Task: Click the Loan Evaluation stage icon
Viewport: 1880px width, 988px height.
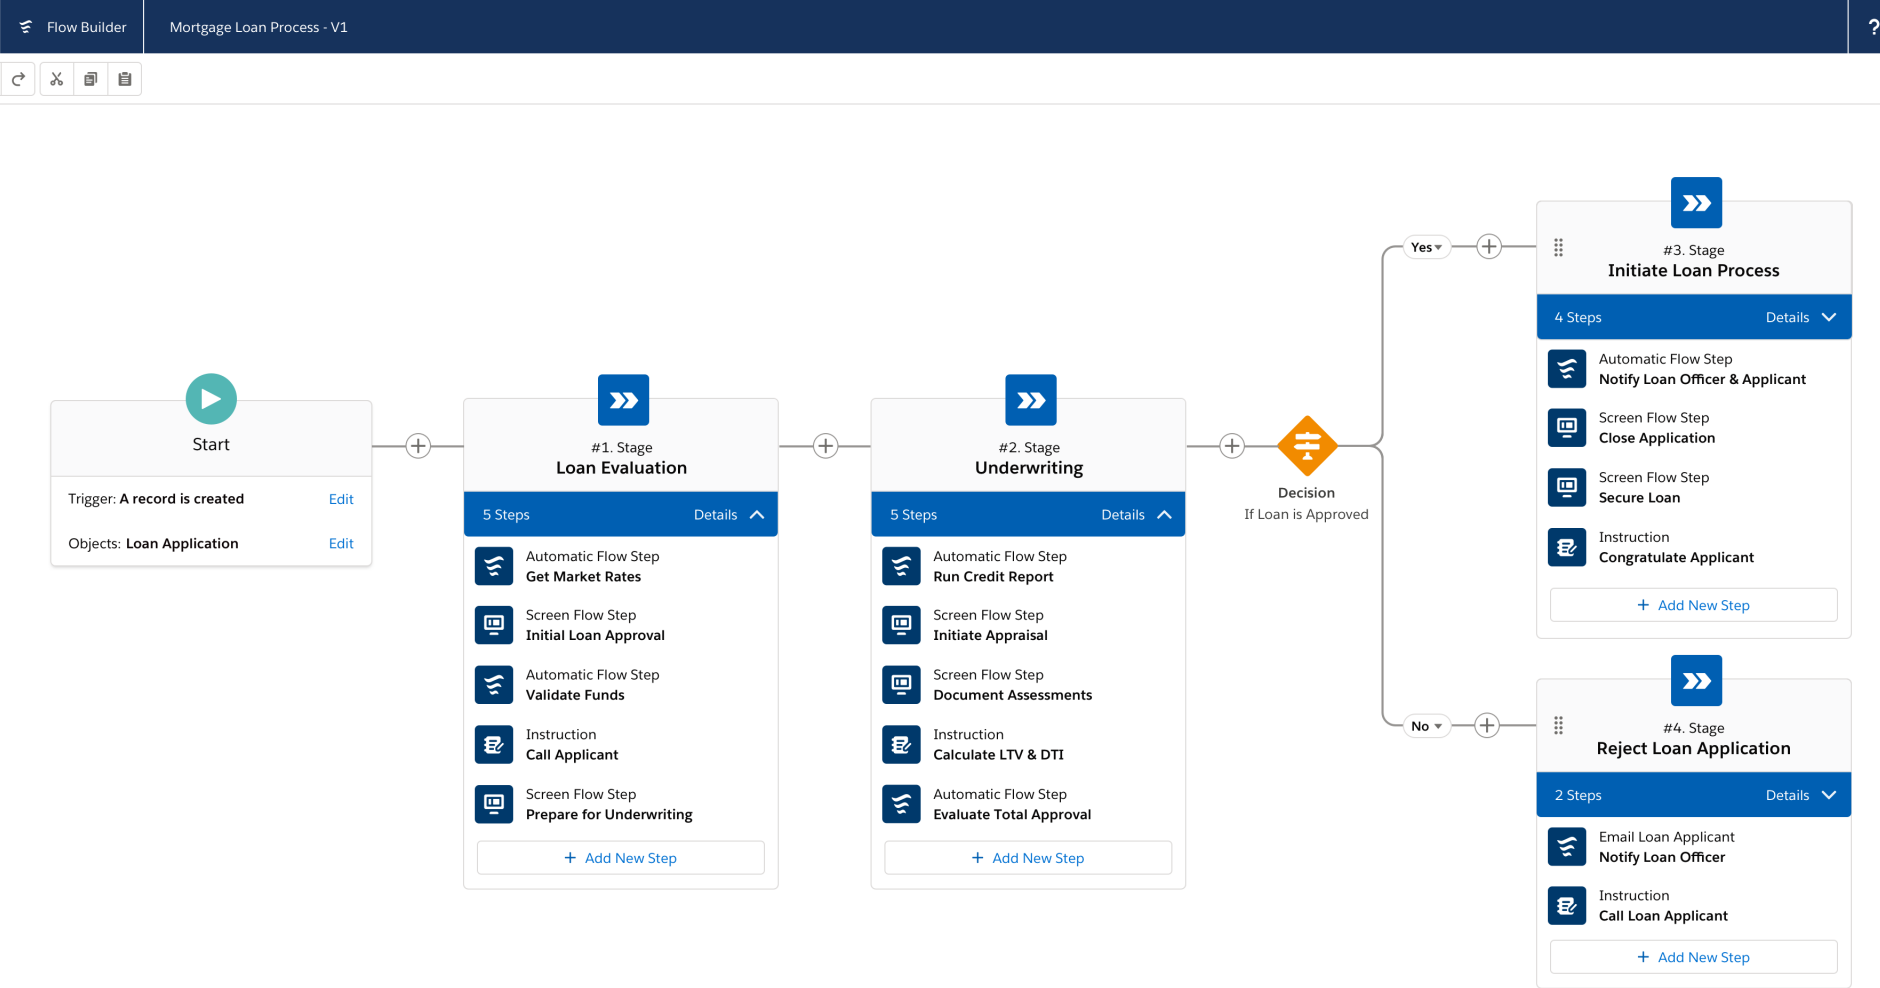Action: [x=623, y=400]
